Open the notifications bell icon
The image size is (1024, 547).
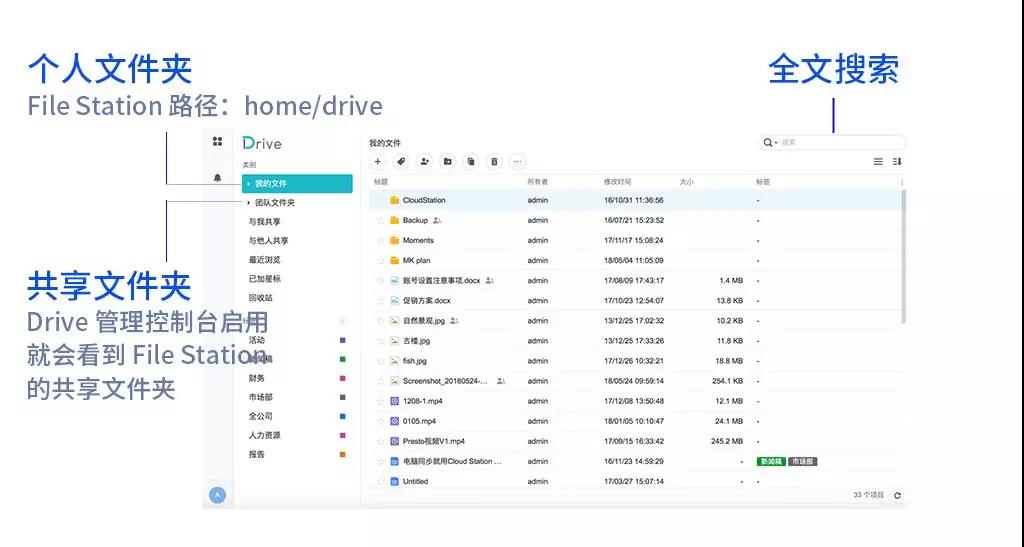[217, 178]
